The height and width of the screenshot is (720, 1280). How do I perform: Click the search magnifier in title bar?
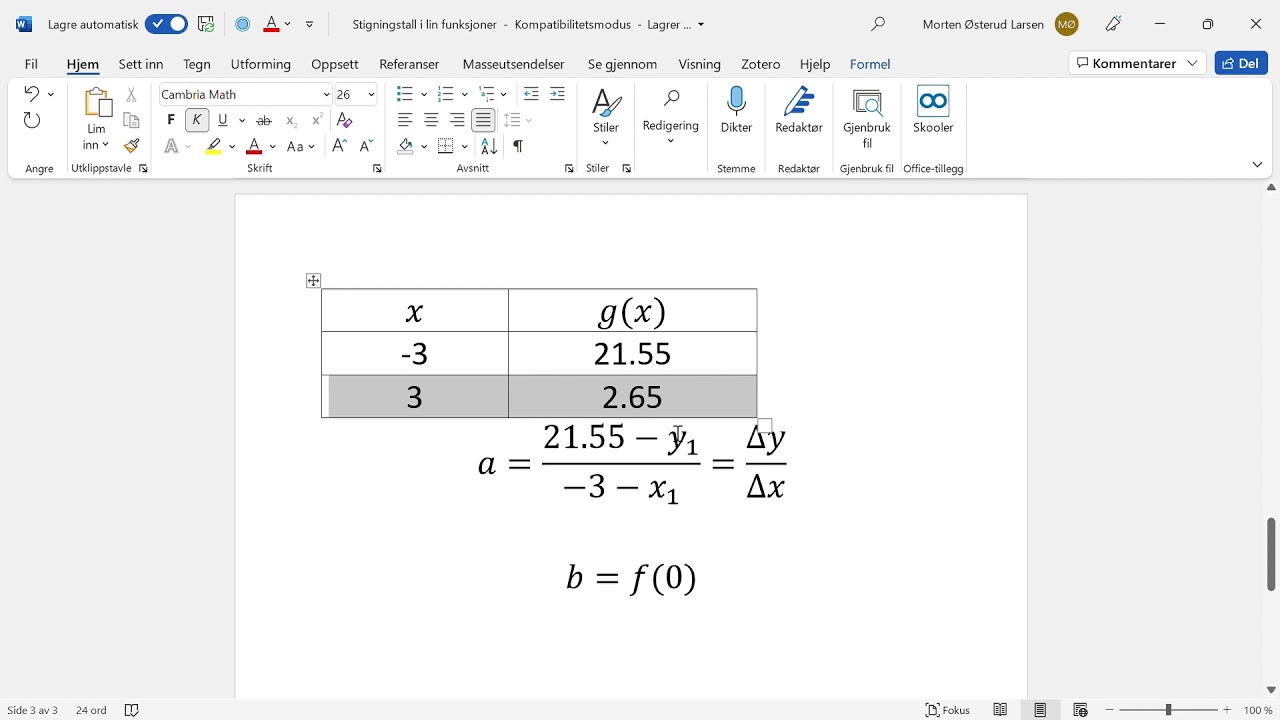tap(878, 24)
